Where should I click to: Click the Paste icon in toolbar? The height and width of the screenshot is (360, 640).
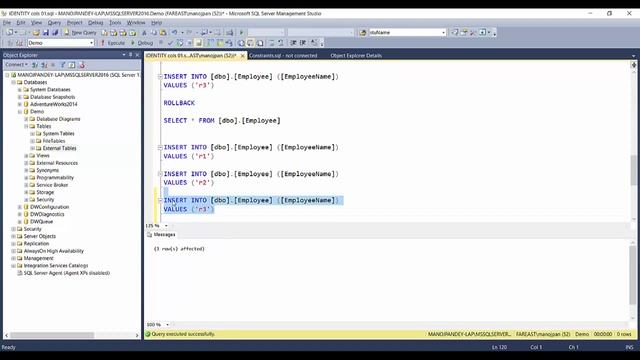tap(163, 32)
